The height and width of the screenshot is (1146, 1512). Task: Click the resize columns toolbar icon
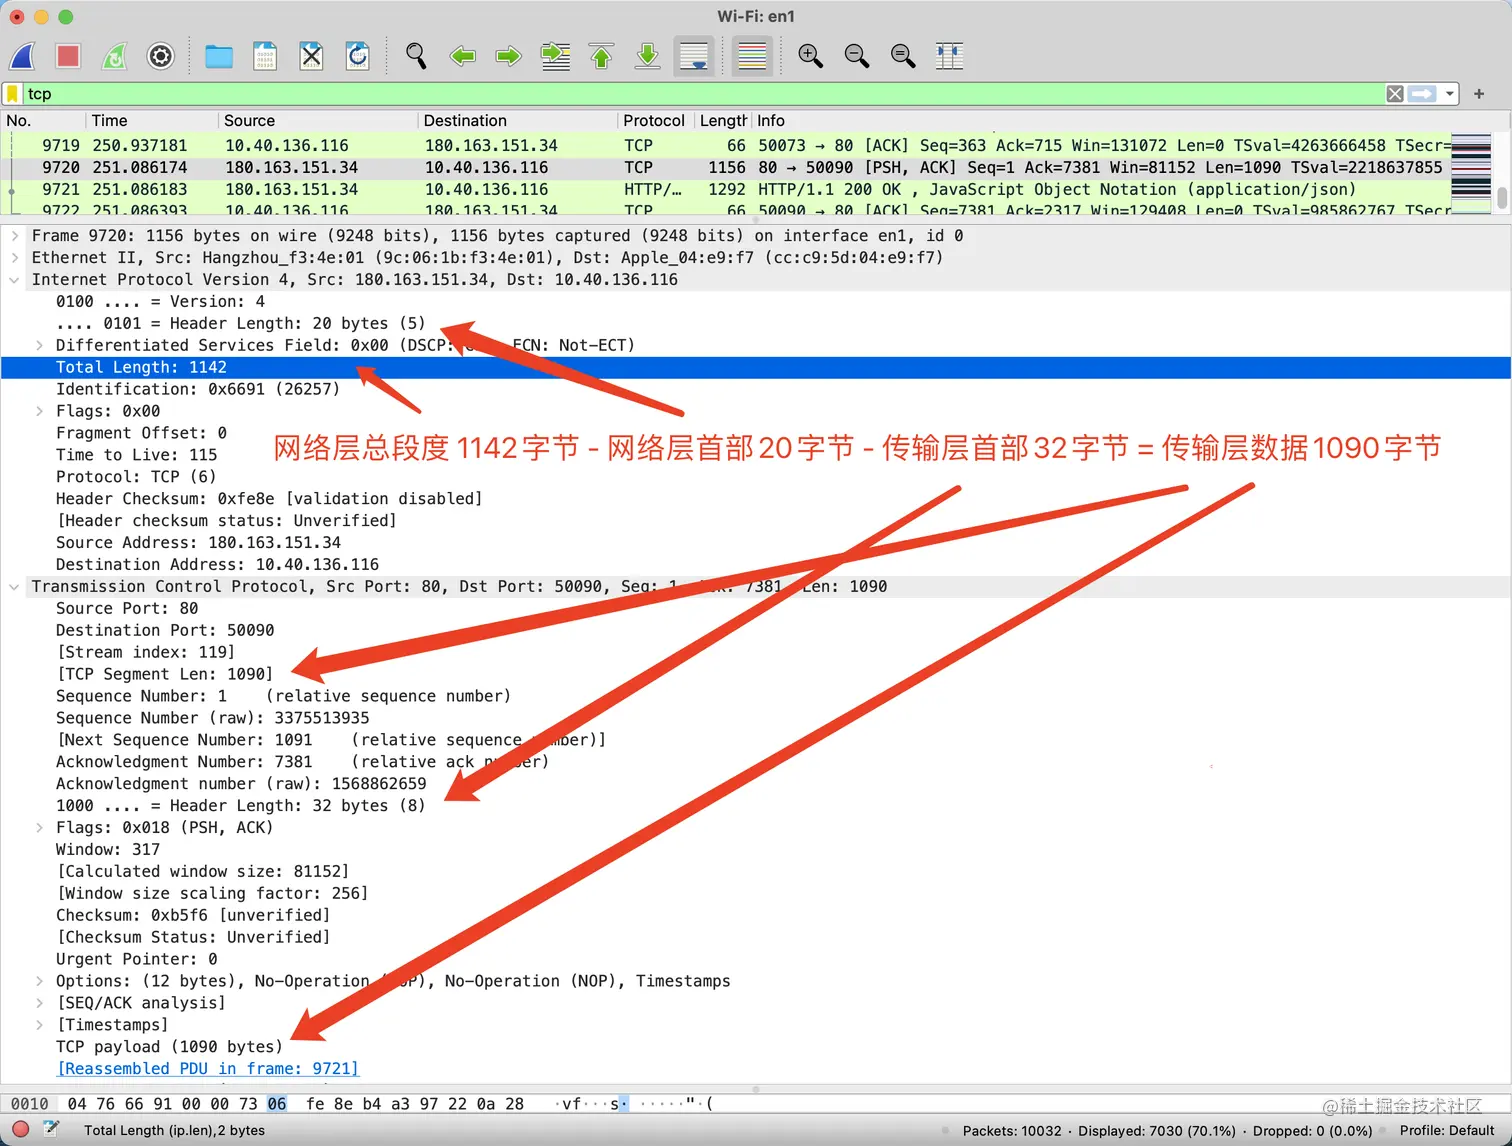pyautogui.click(x=949, y=56)
